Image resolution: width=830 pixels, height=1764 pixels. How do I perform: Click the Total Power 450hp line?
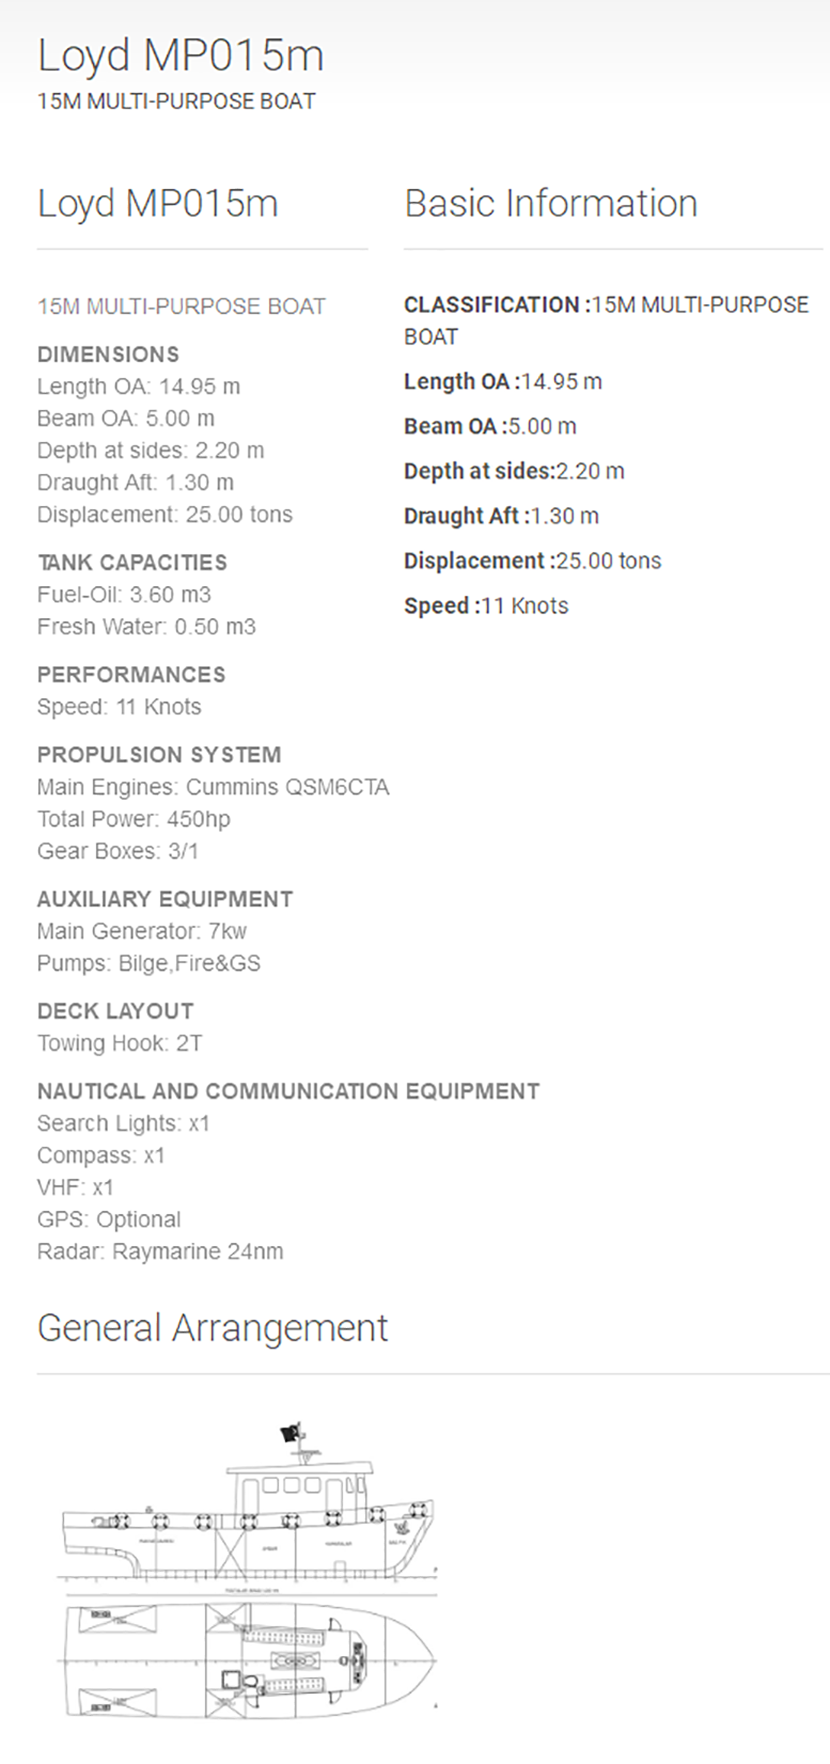[x=133, y=819]
